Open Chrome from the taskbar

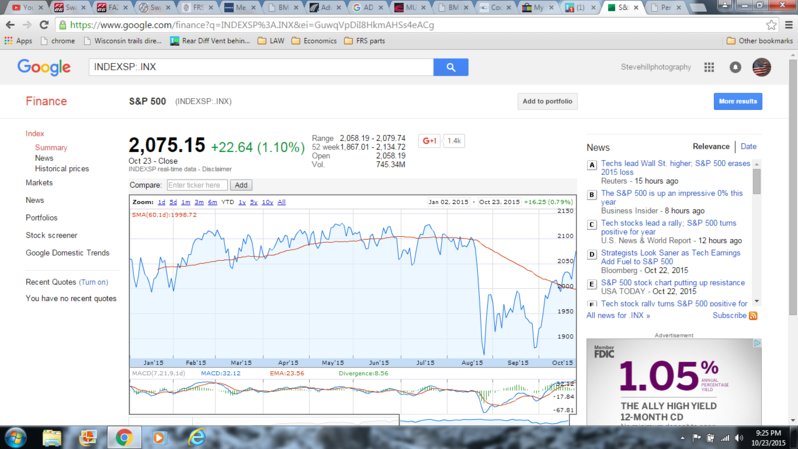pos(123,438)
